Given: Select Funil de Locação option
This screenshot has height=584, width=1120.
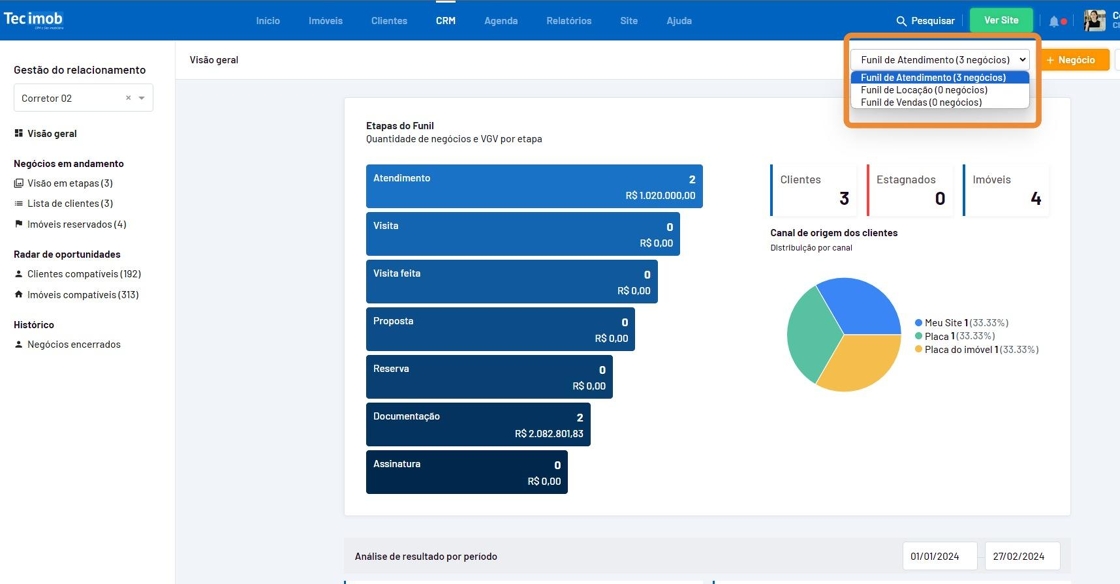Looking at the screenshot, I should pyautogui.click(x=923, y=90).
